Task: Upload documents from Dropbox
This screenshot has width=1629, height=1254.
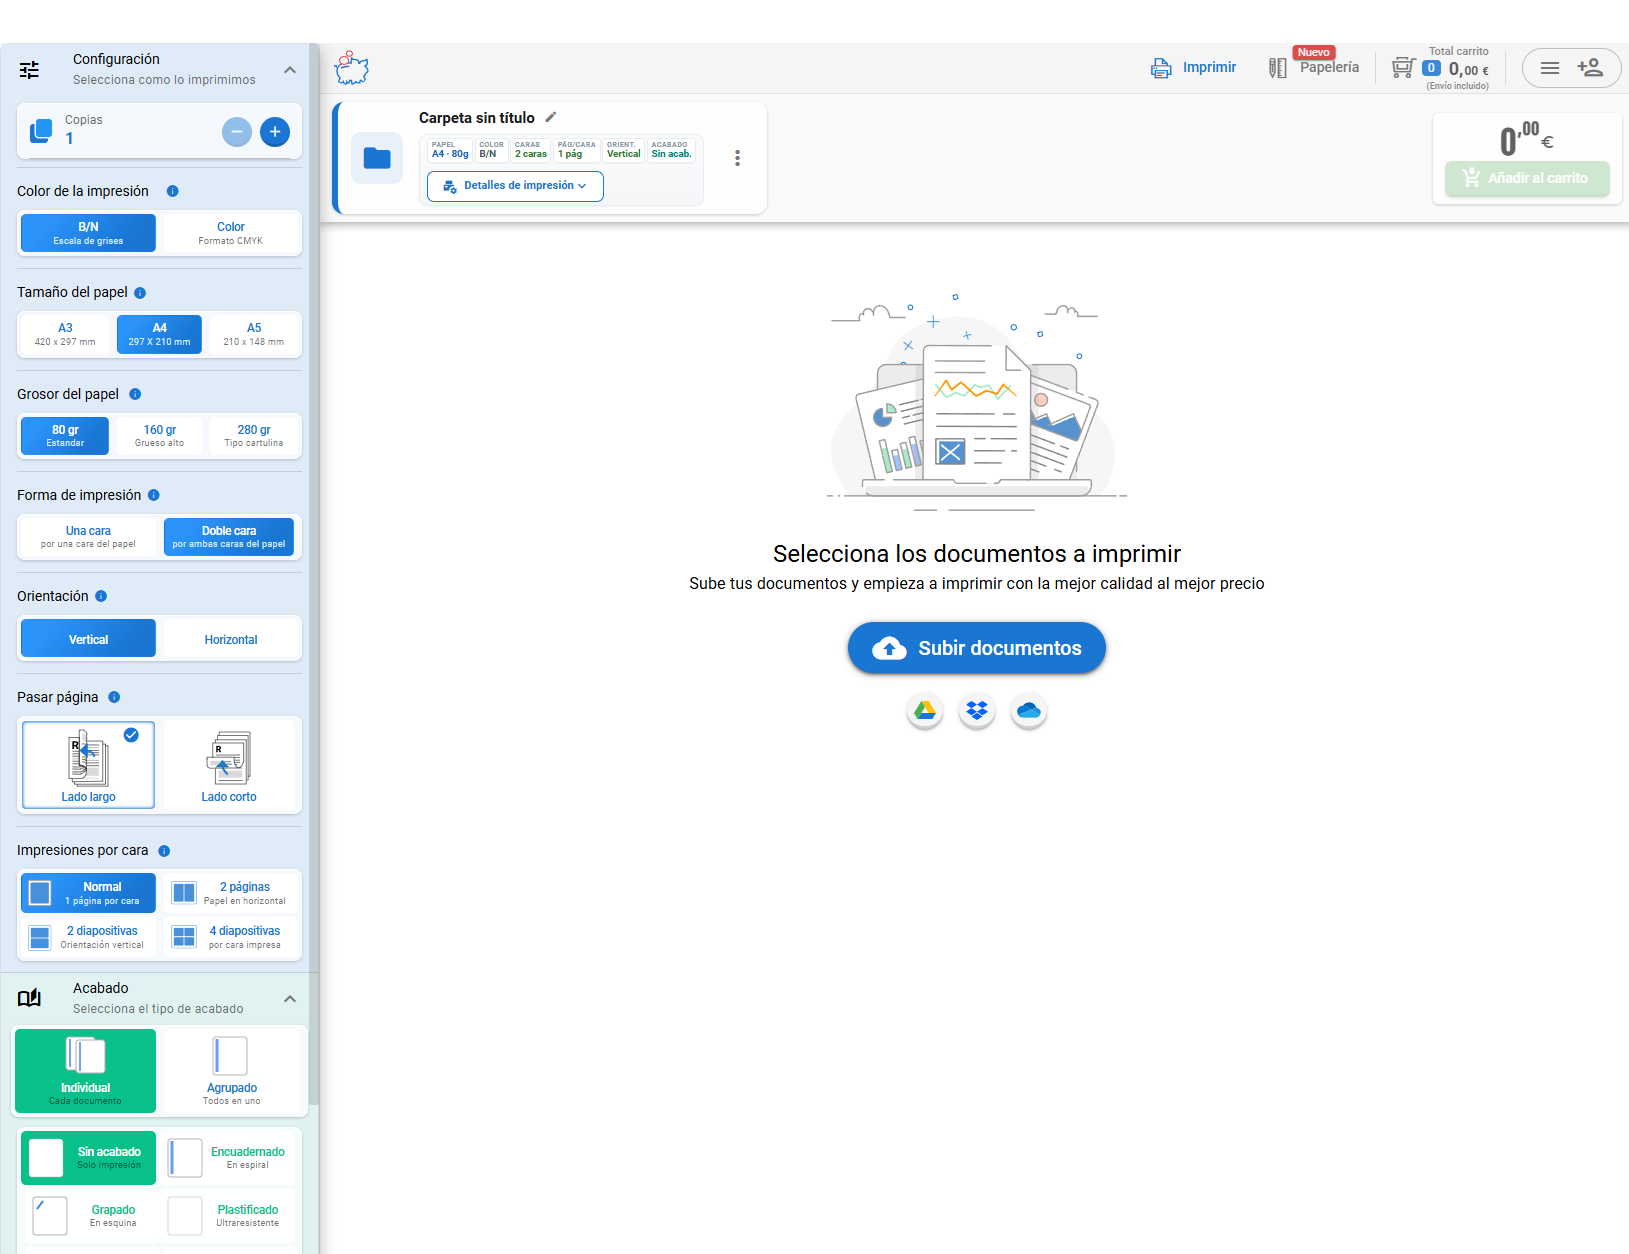Action: 976,710
